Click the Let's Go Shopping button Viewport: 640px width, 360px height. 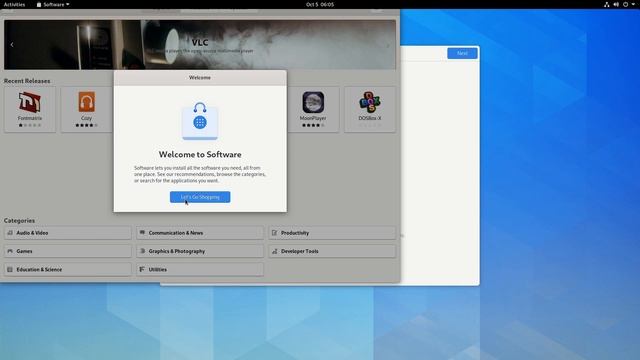pos(200,197)
